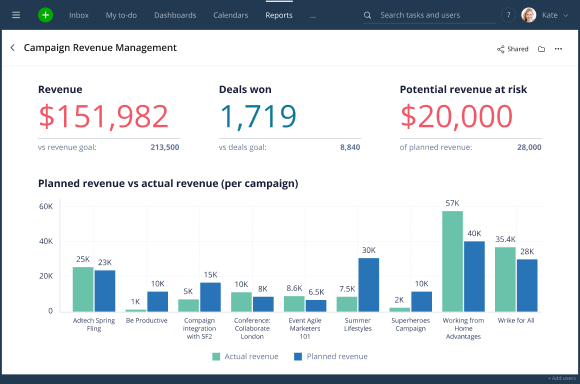Open the Calendars tab
Screen dimensions: 580x384
coord(230,15)
